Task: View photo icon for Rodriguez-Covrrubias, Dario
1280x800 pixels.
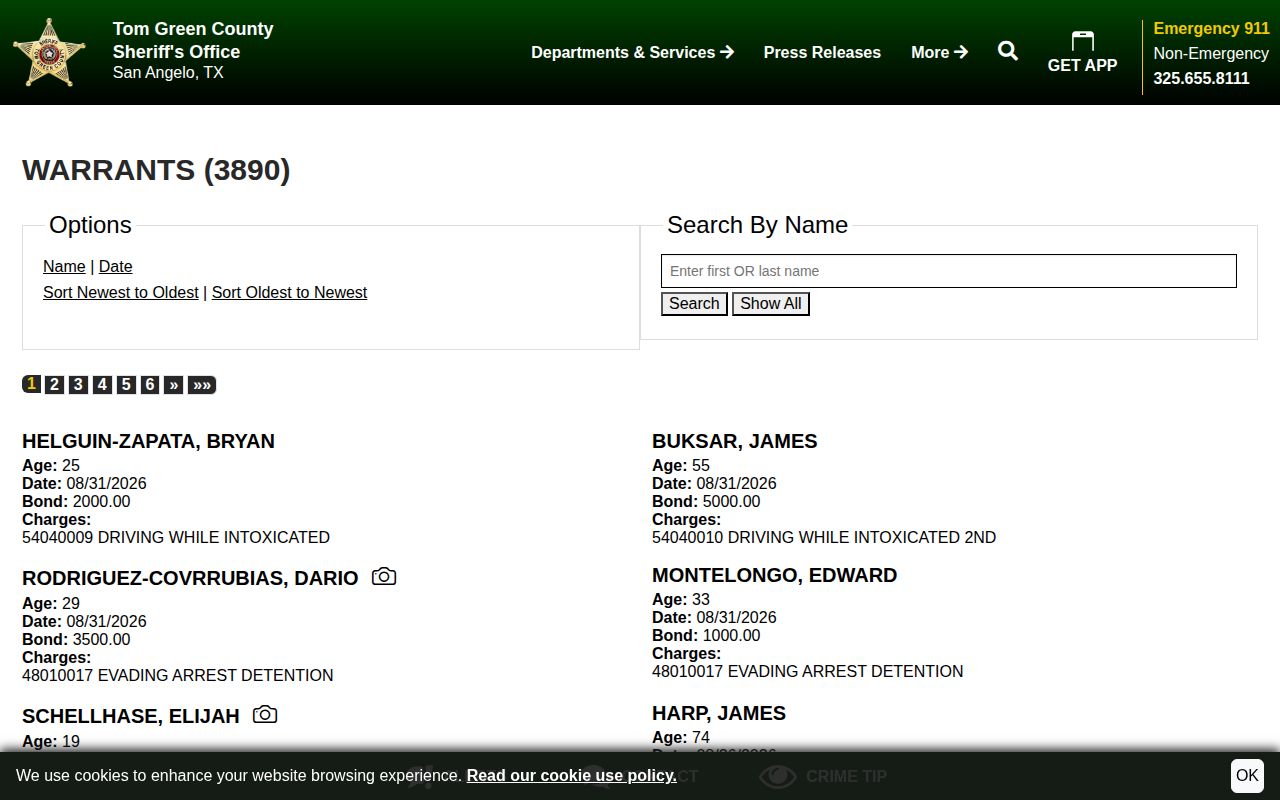Action: tap(384, 577)
